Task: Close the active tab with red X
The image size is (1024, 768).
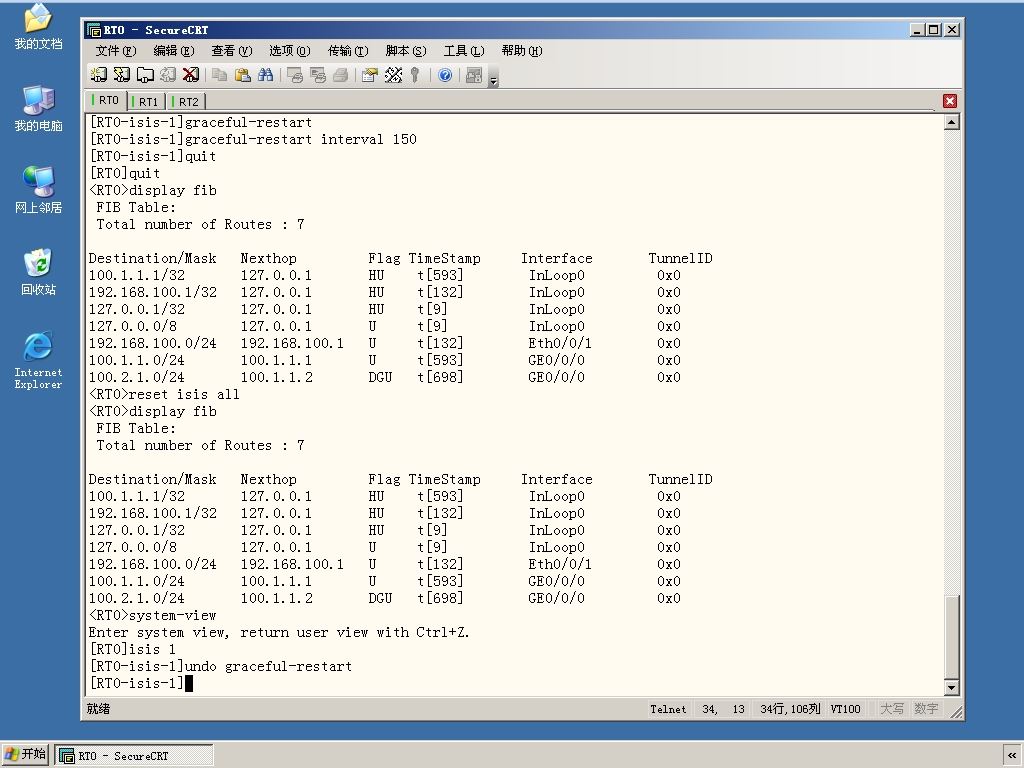Action: click(950, 101)
